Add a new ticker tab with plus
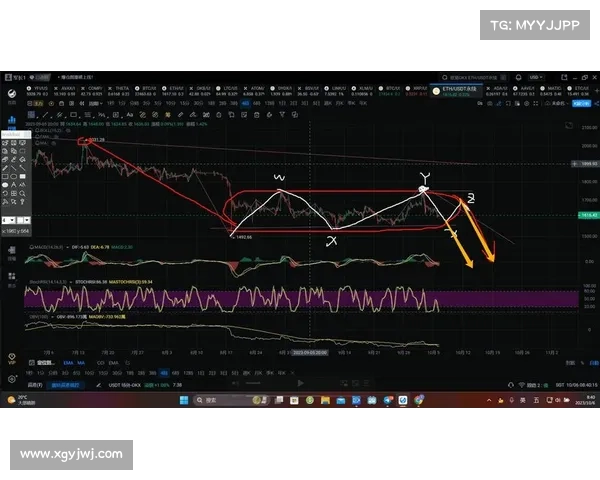Screen dimensions: 600x480 [x=597, y=91]
